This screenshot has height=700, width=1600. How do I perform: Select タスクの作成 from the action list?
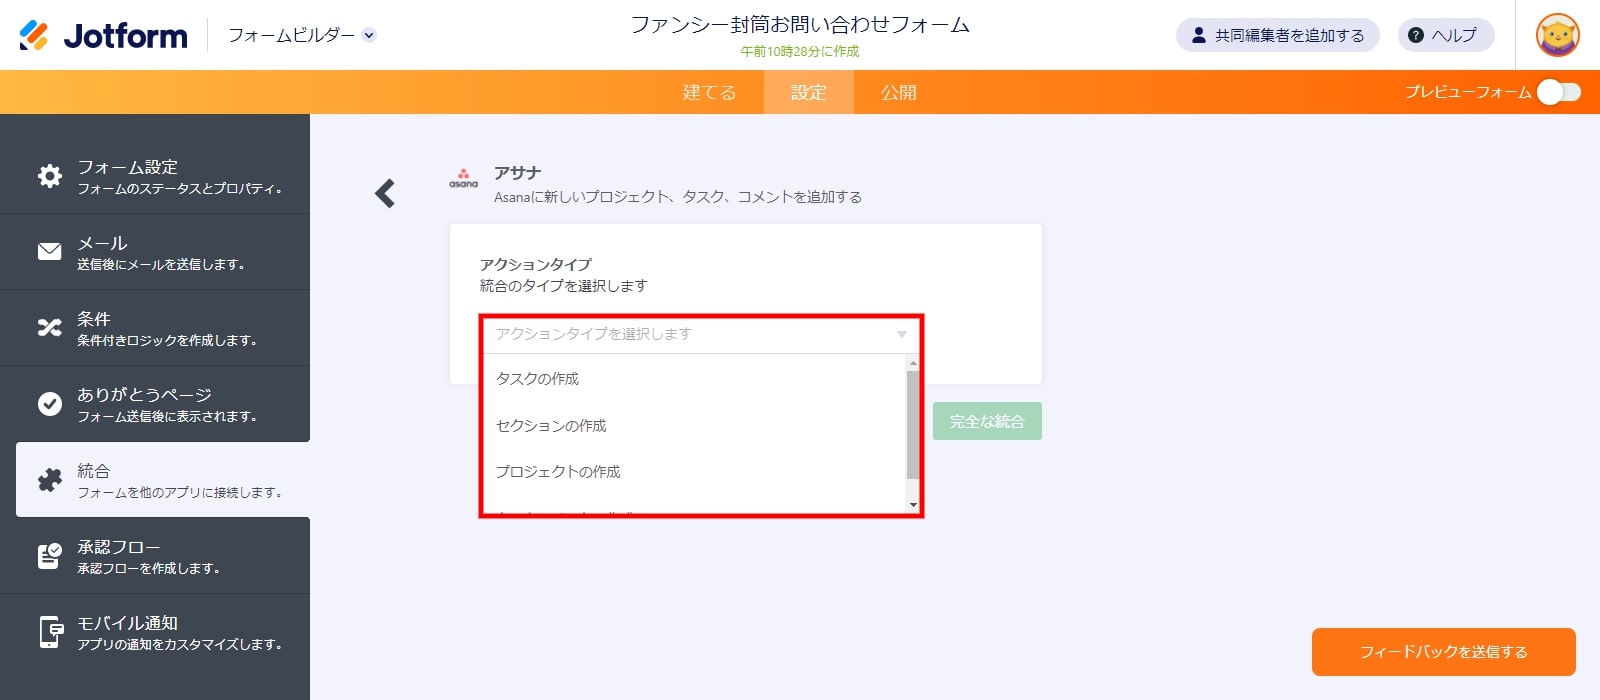538,379
